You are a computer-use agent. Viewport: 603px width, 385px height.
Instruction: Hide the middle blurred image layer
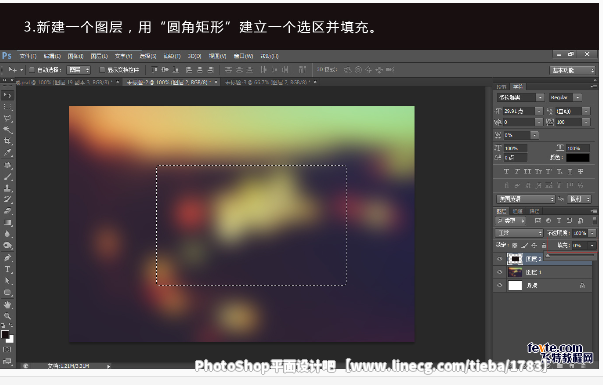pos(500,272)
